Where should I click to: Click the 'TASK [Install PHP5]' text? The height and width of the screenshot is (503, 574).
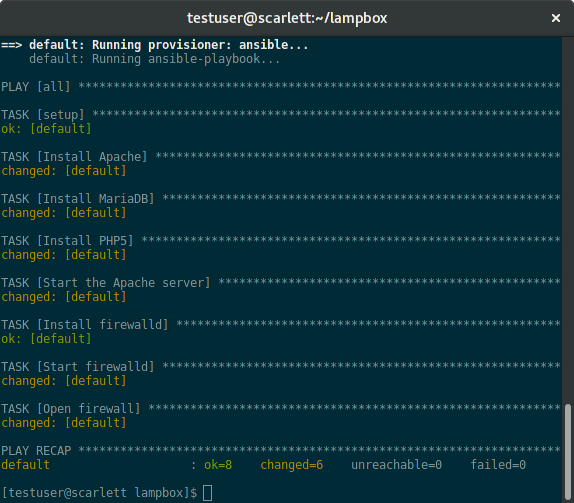(x=67, y=241)
